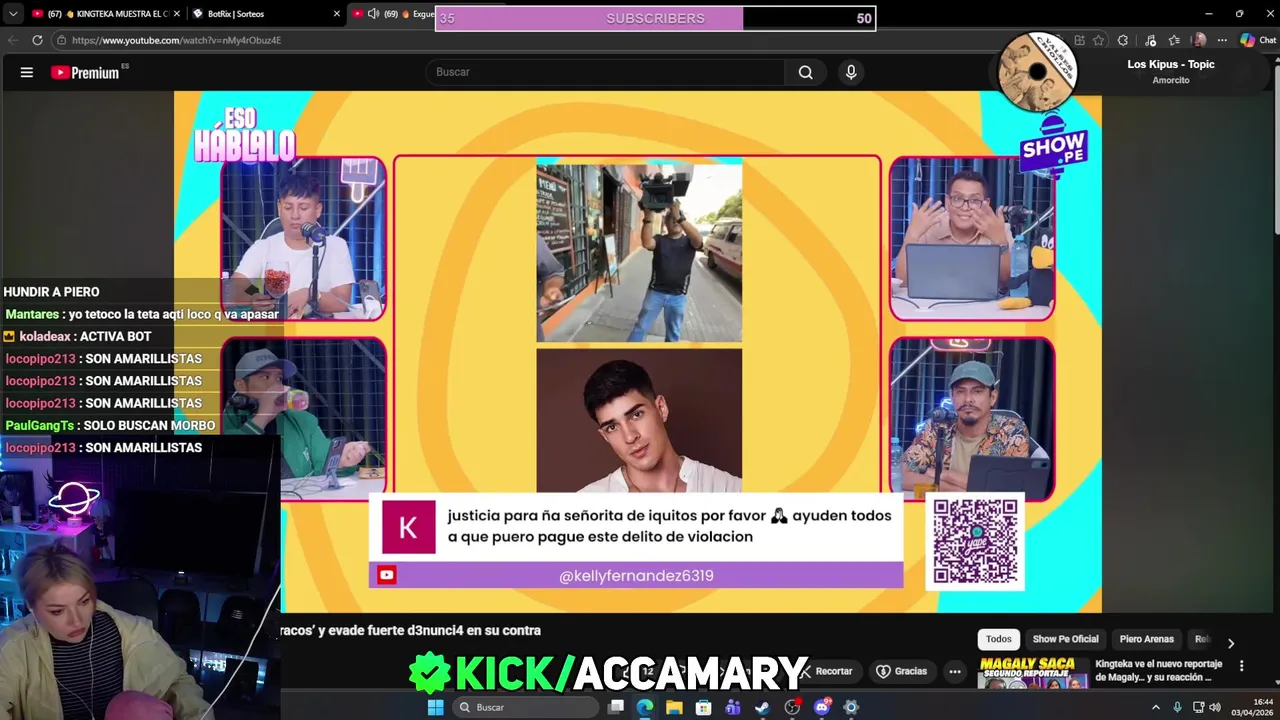Open 'Kingteka ve el nuevo reportaje' video title
Image resolution: width=1280 pixels, height=720 pixels.
click(1158, 670)
